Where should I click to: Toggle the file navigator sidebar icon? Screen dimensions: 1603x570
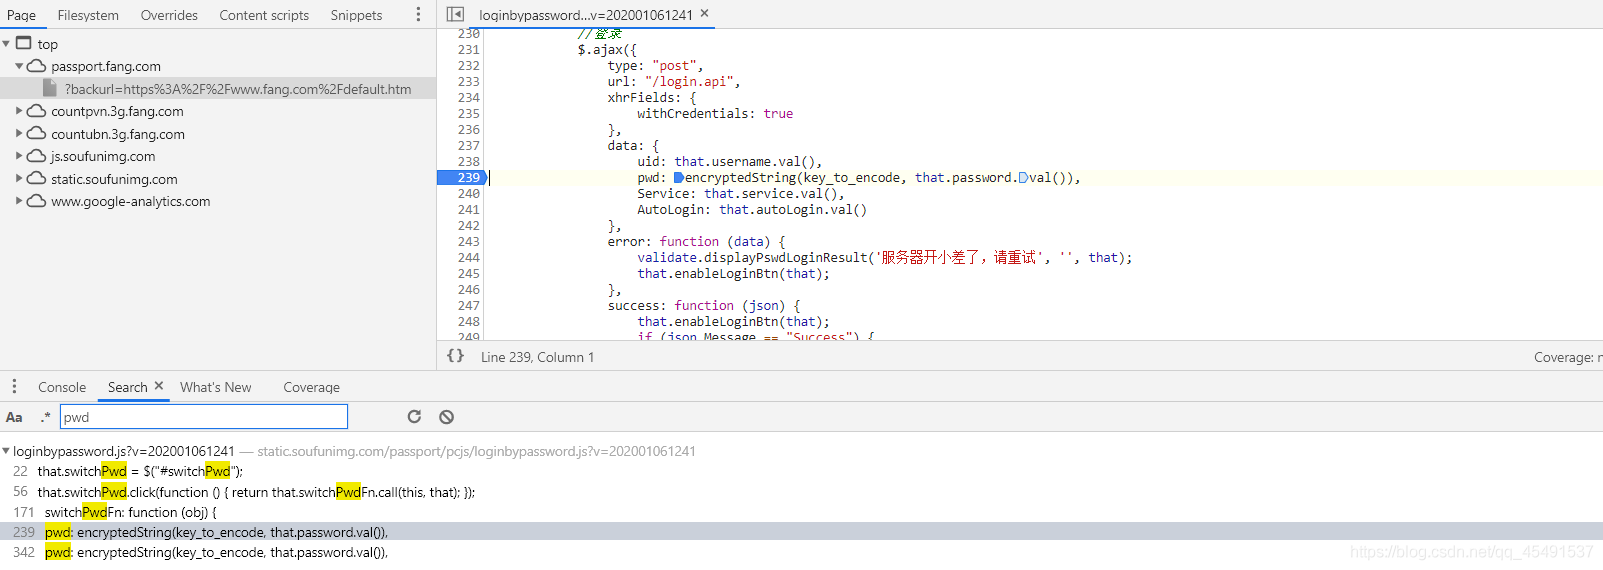coord(455,14)
